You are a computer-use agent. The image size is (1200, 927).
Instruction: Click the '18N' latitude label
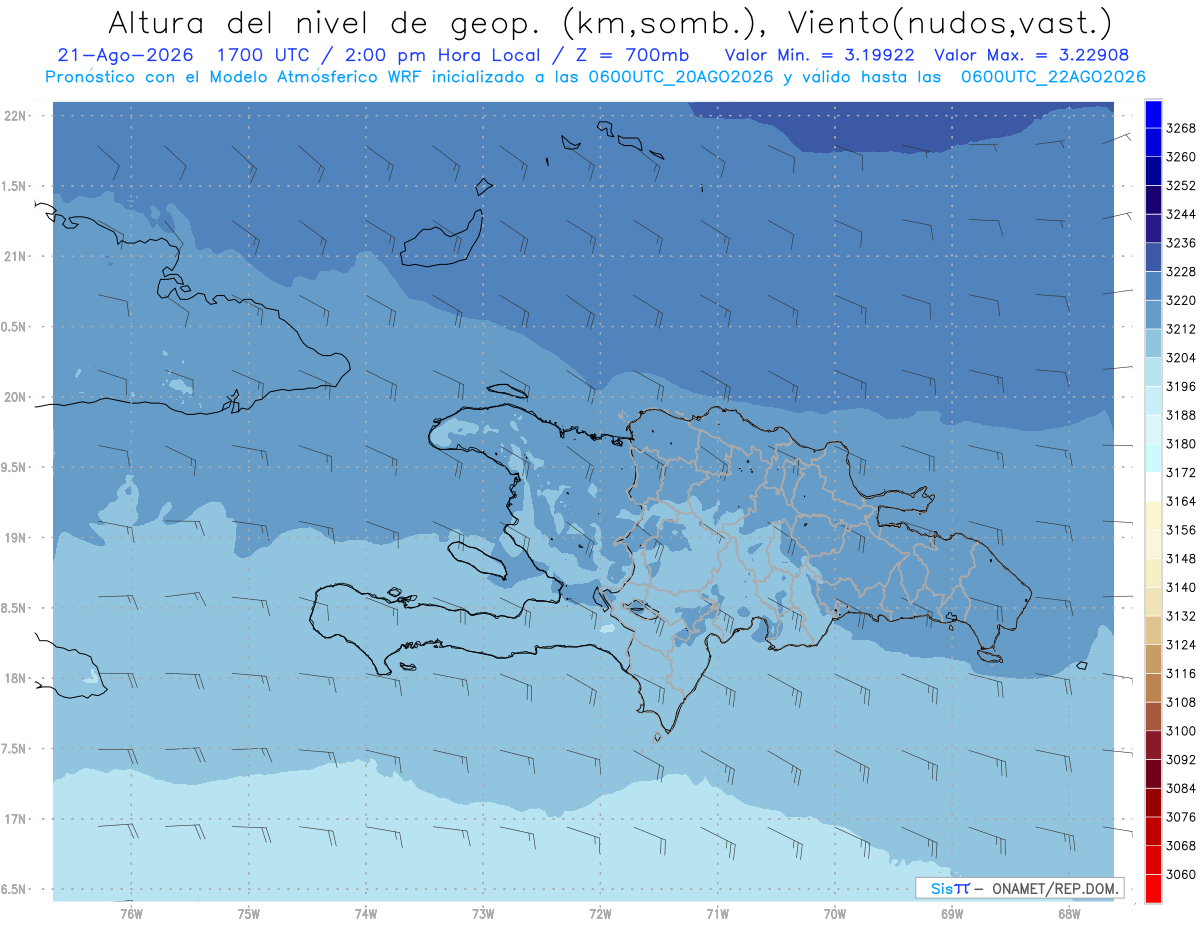(16, 679)
